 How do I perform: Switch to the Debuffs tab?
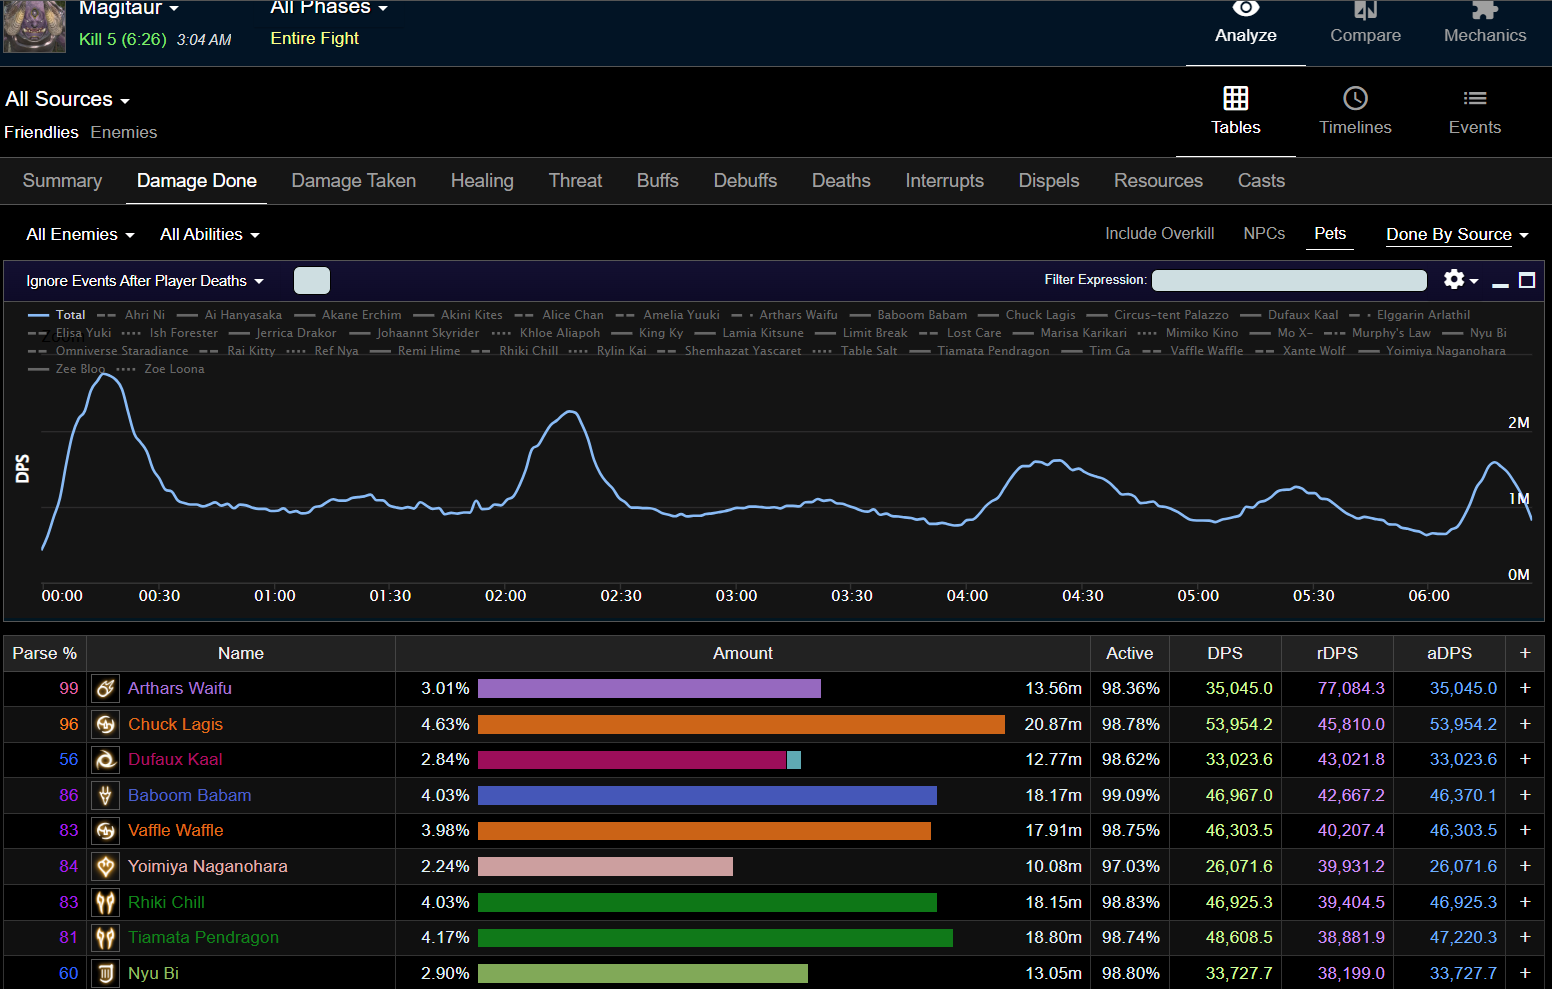[745, 181]
